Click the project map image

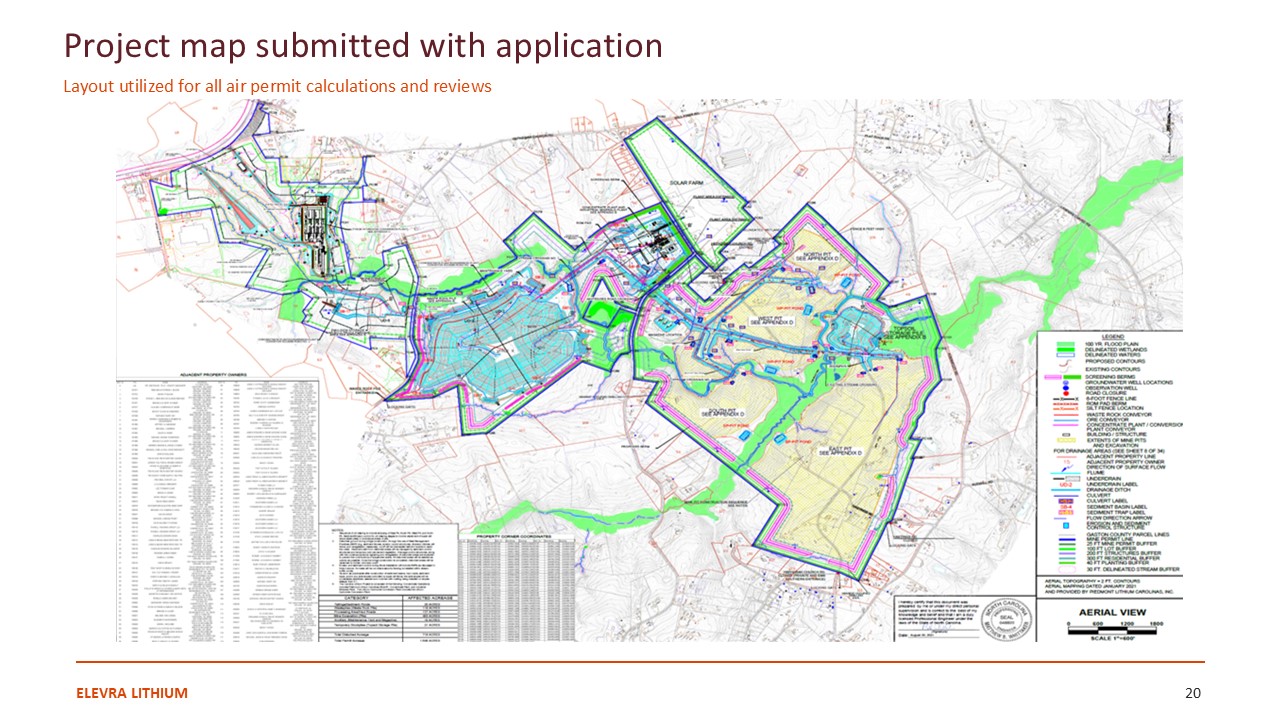pos(650,370)
